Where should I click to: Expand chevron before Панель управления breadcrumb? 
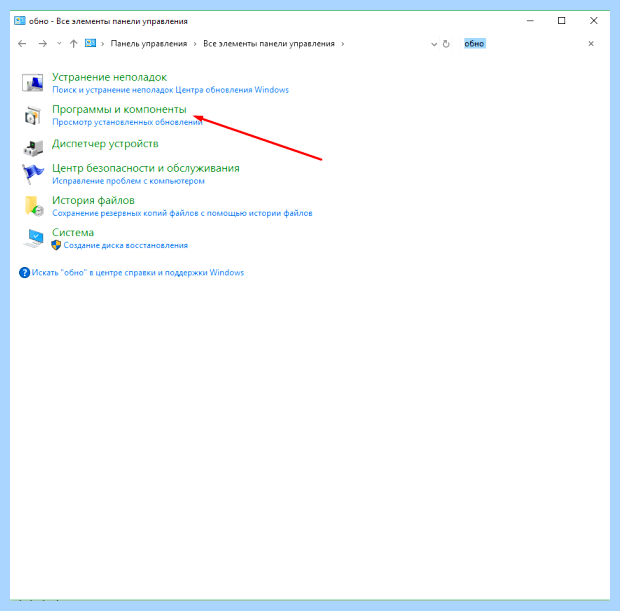click(x=102, y=44)
